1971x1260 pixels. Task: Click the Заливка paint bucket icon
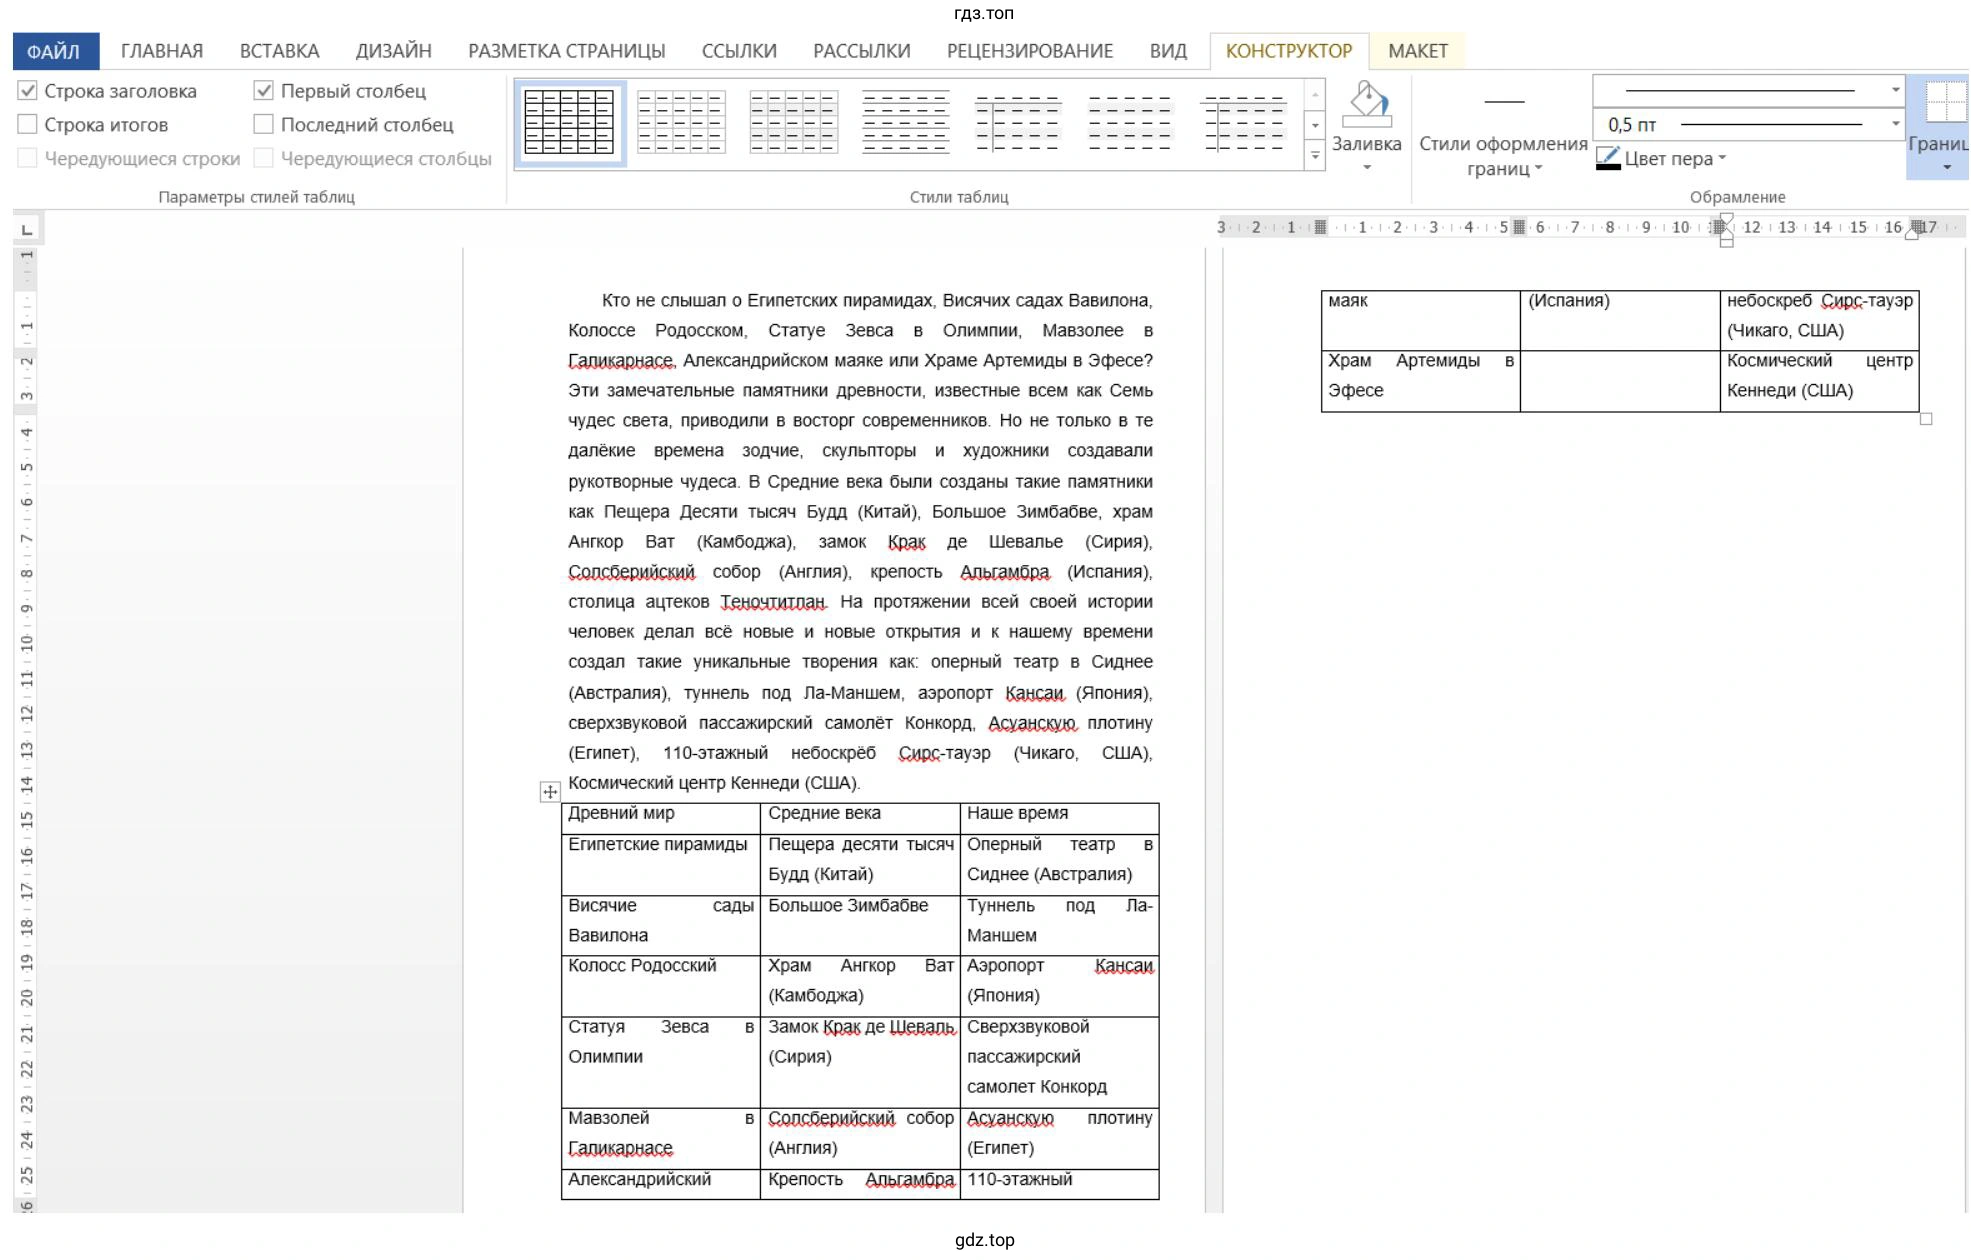pyautogui.click(x=1367, y=104)
